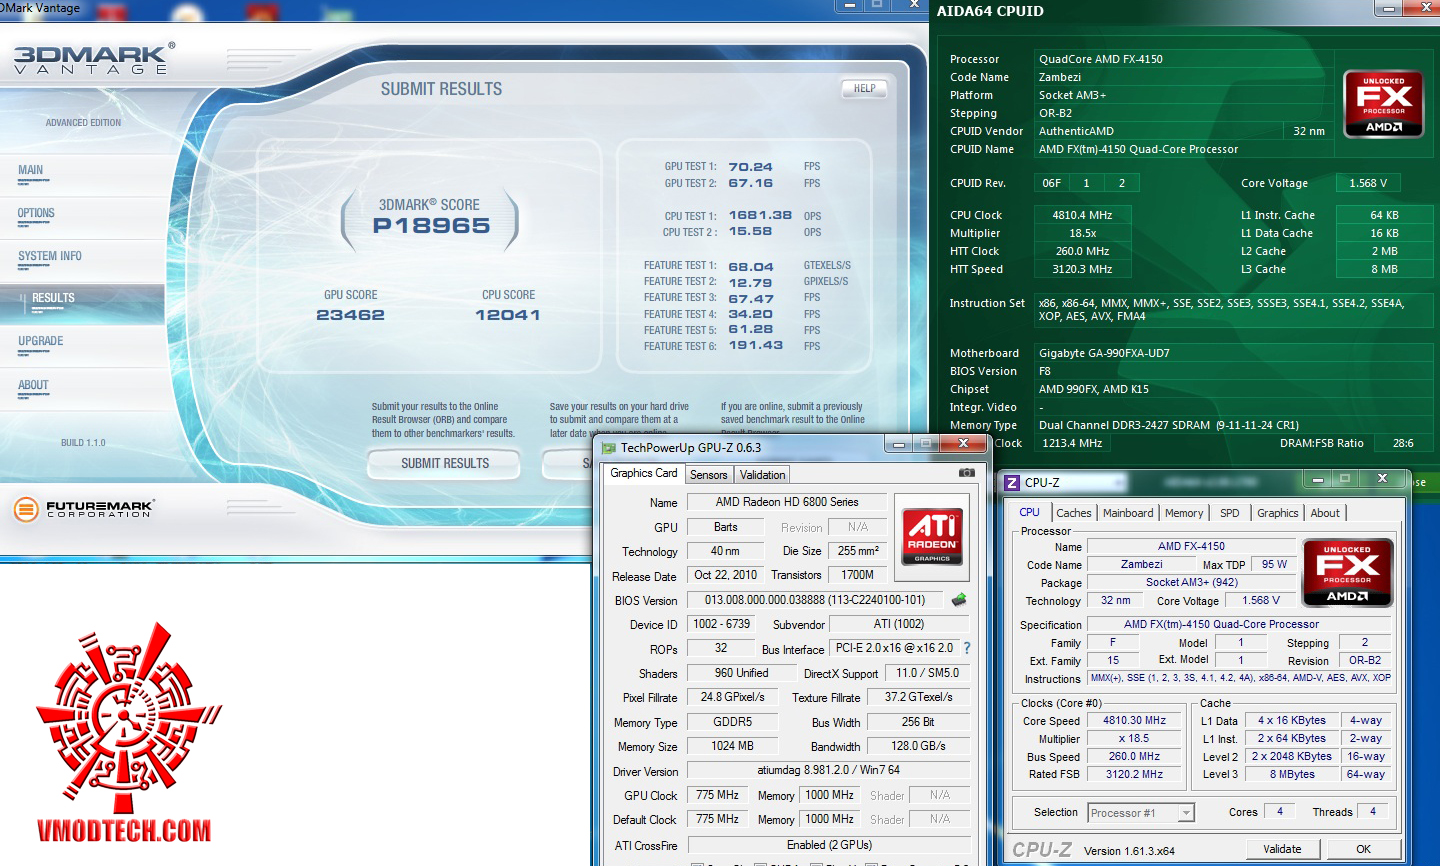This screenshot has width=1440, height=866.
Task: Click the BIOS Version field in GPU-Z
Action: coord(815,600)
